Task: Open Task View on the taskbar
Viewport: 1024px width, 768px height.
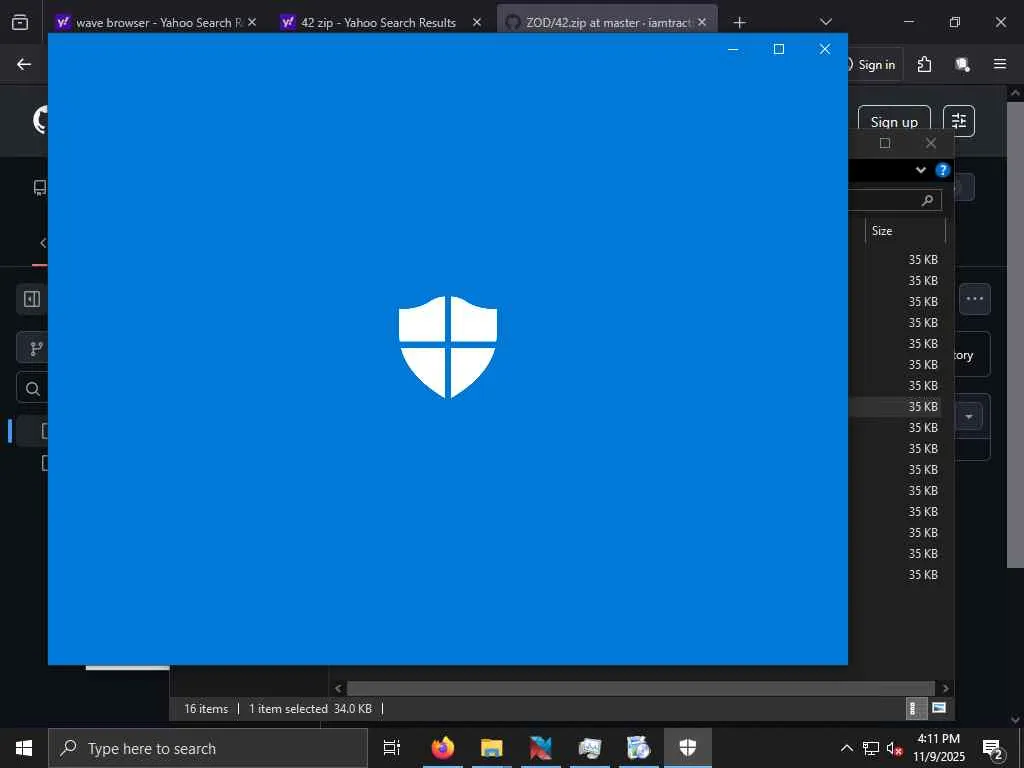Action: click(392, 748)
